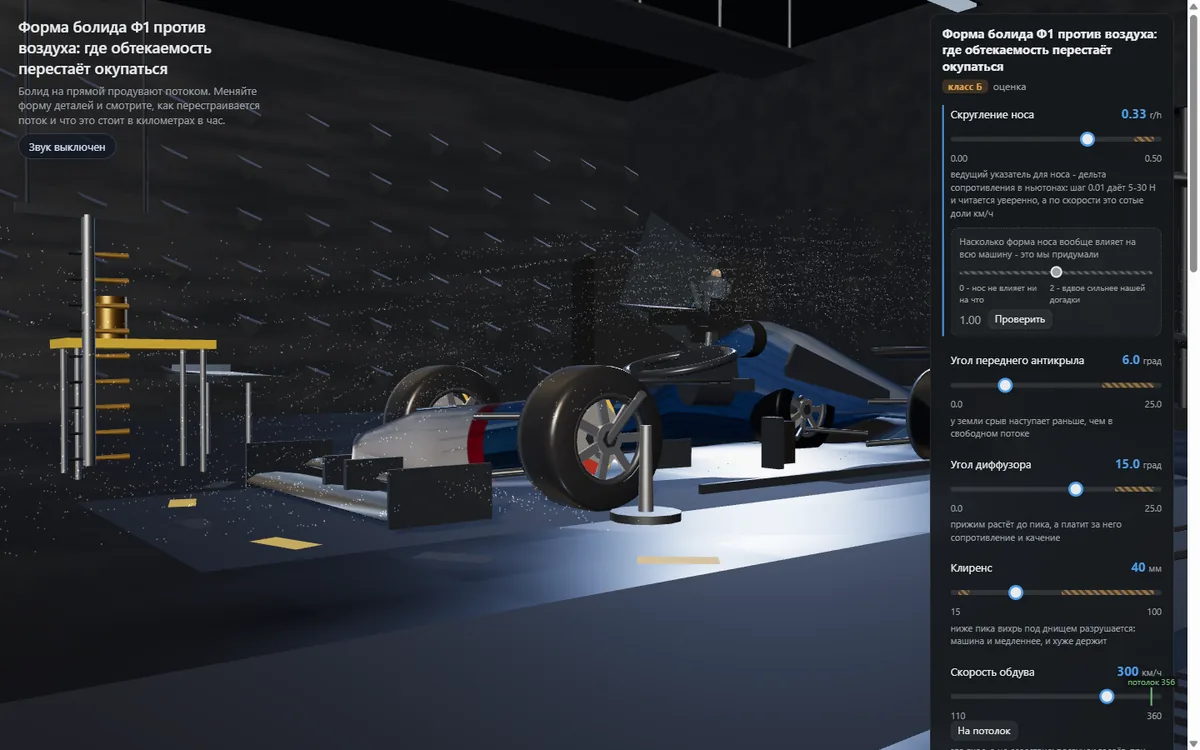This screenshot has height=750, width=1200.
Task: Click the gold weight on the test stand
Action: 112,316
